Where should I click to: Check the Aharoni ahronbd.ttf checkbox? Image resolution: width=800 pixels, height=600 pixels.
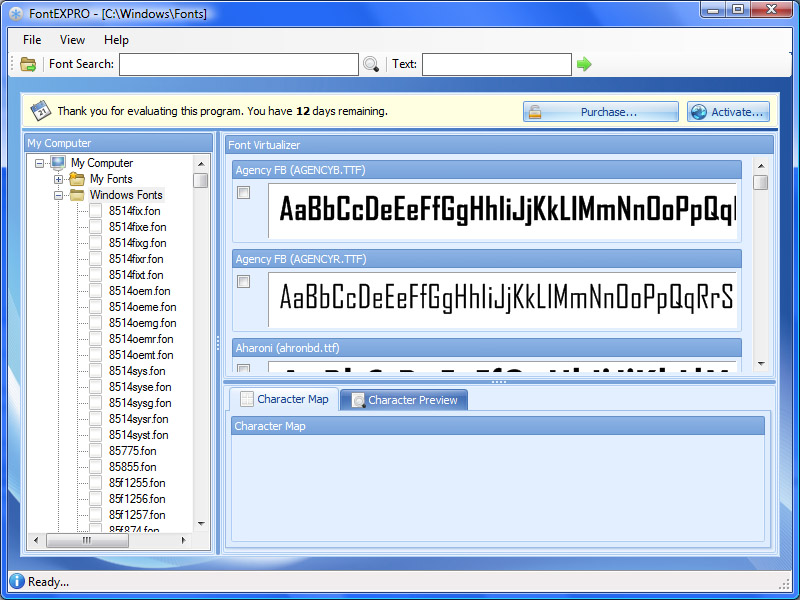click(x=243, y=368)
